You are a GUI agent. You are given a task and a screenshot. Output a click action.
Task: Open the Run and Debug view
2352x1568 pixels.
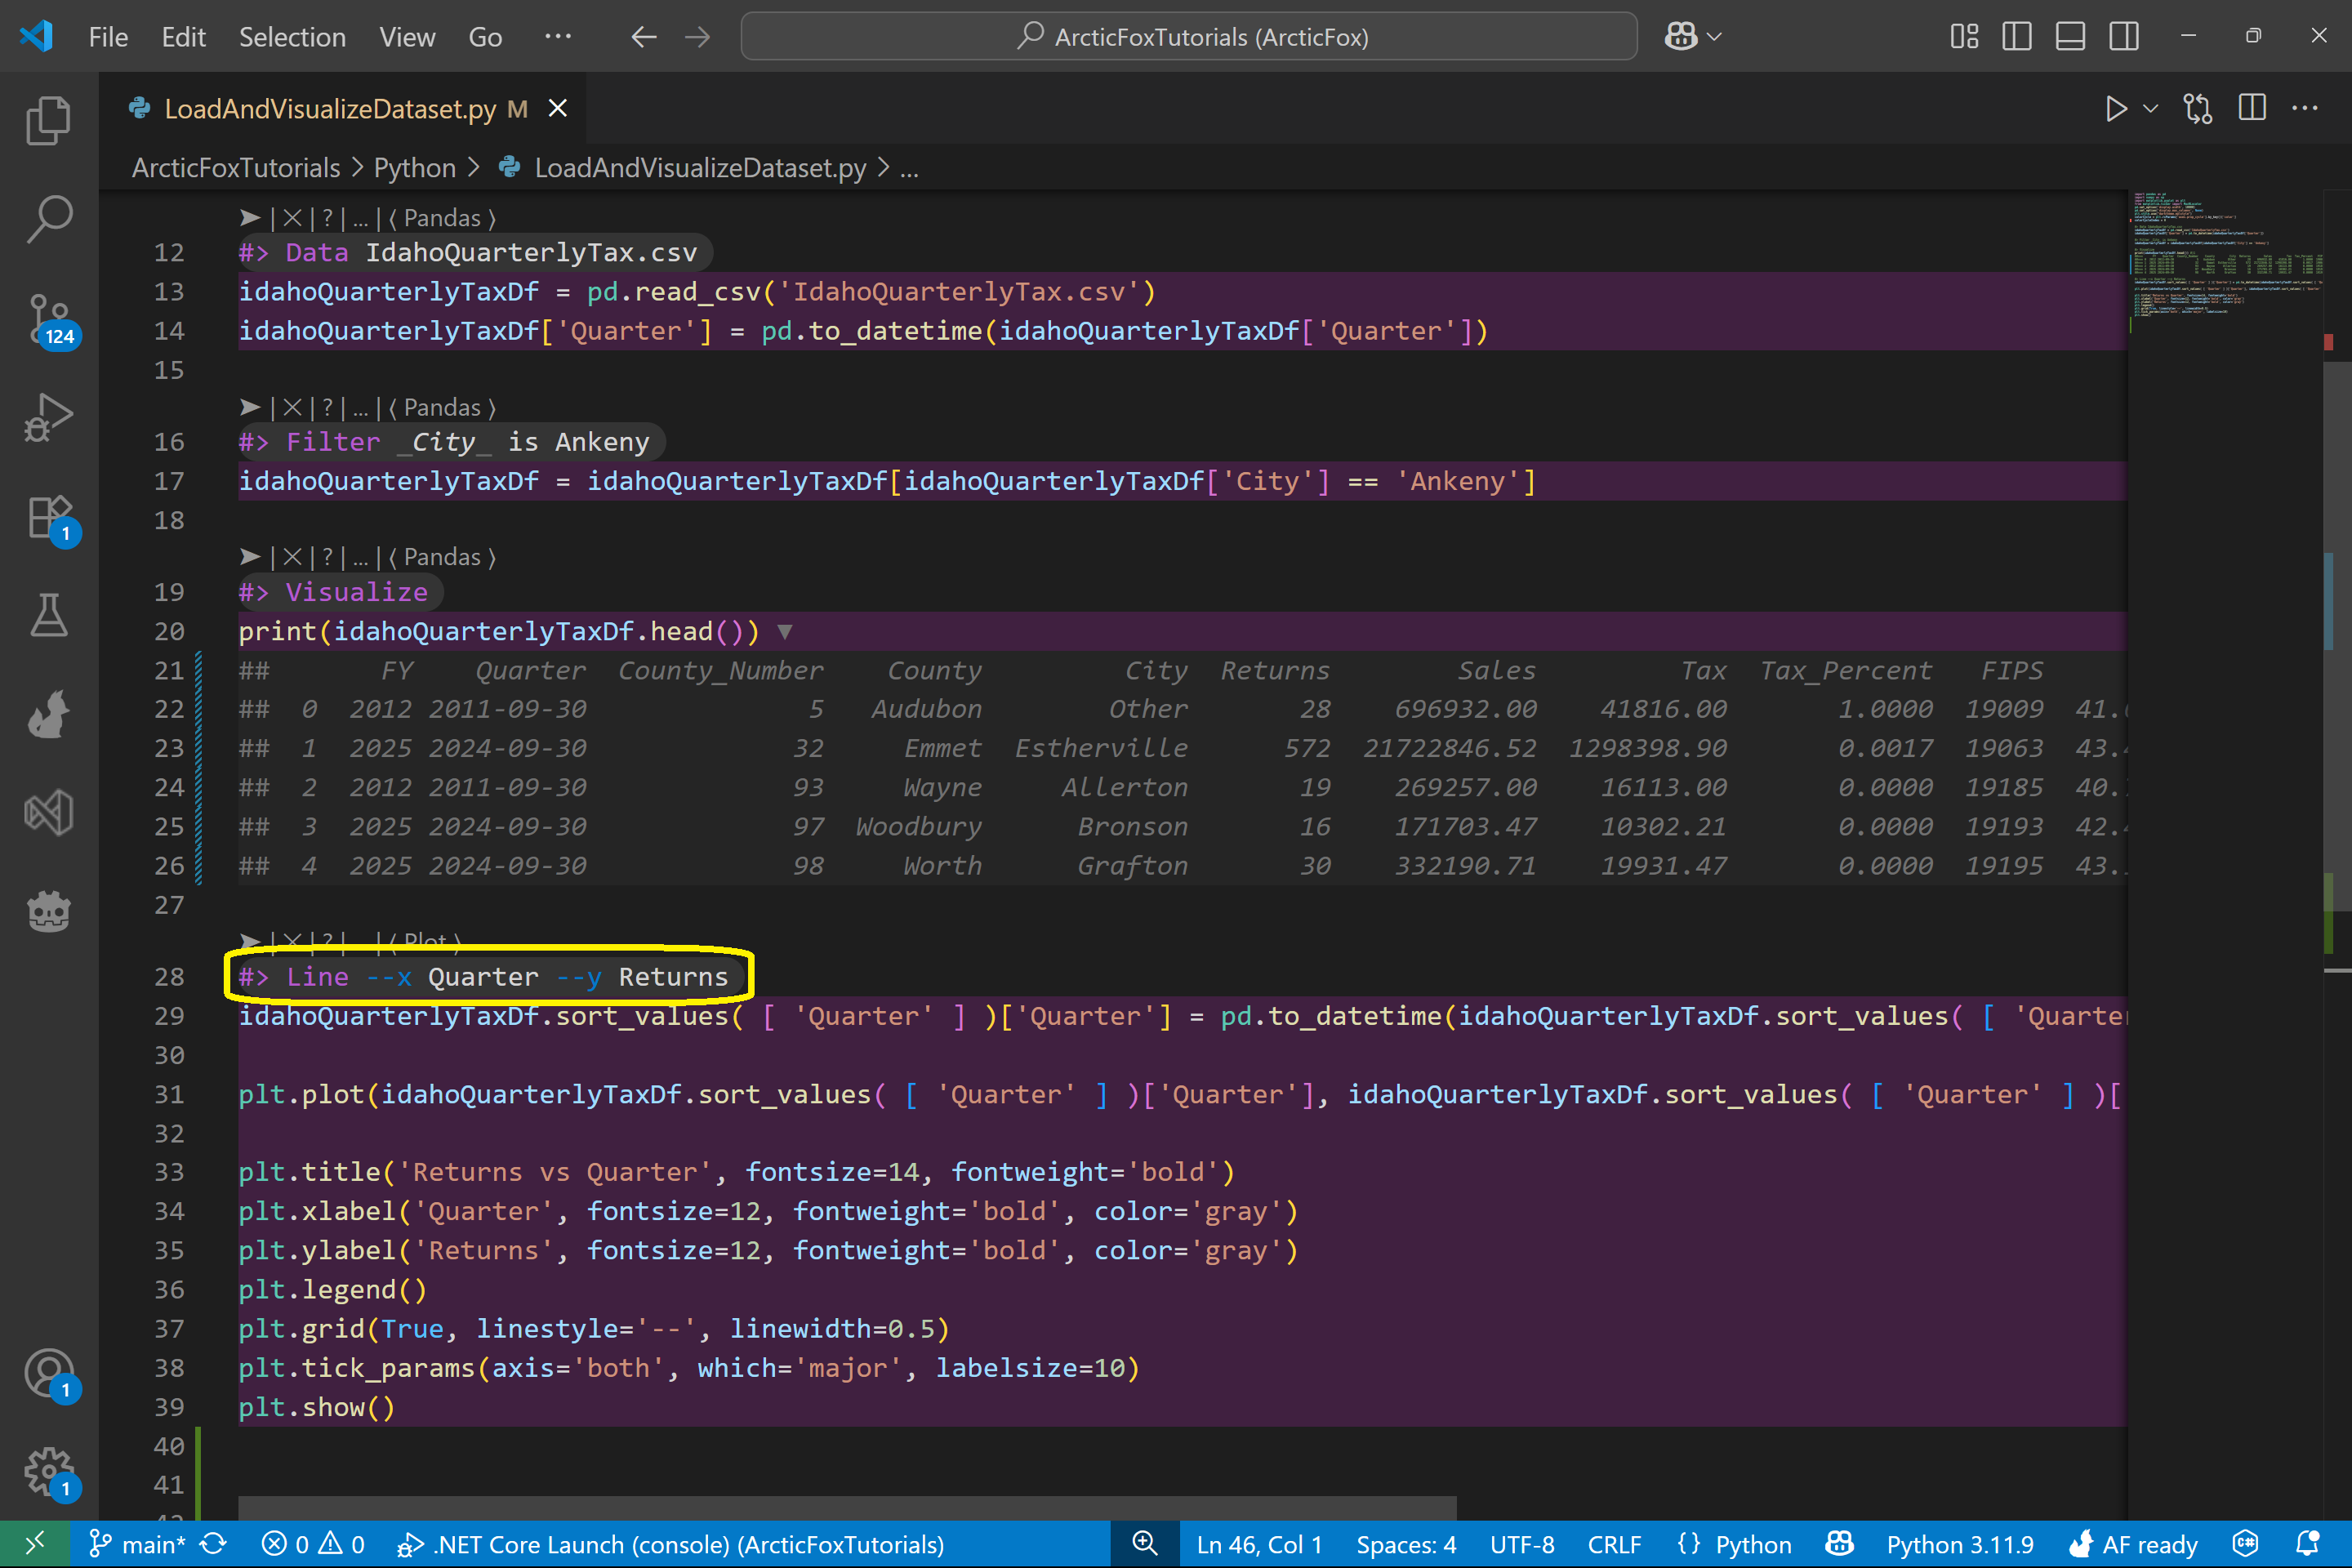pyautogui.click(x=48, y=417)
